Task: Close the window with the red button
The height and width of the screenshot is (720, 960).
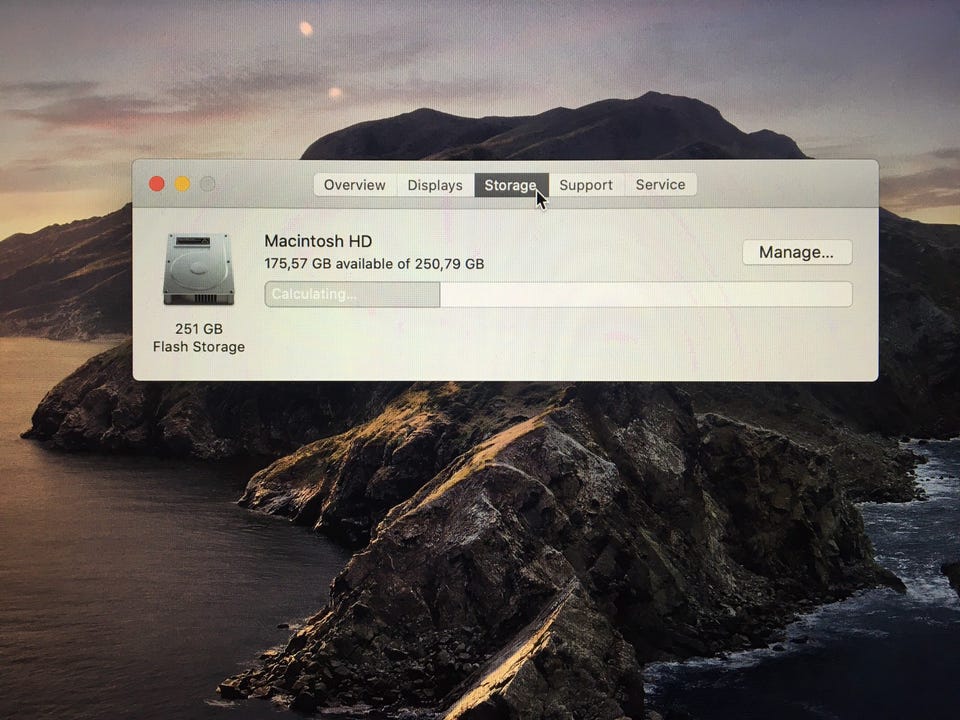Action: tap(157, 184)
